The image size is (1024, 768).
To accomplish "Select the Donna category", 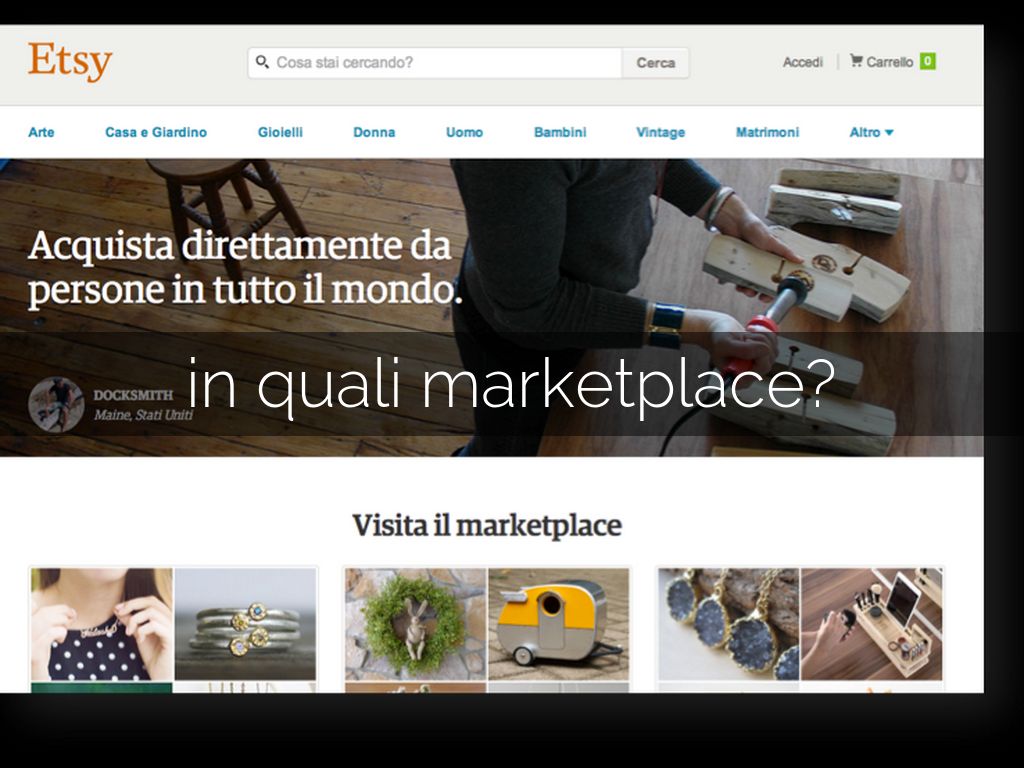I will tap(374, 133).
